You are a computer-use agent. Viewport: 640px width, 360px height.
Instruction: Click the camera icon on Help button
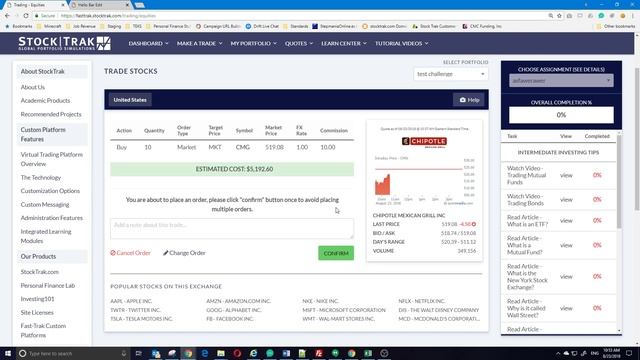click(462, 100)
